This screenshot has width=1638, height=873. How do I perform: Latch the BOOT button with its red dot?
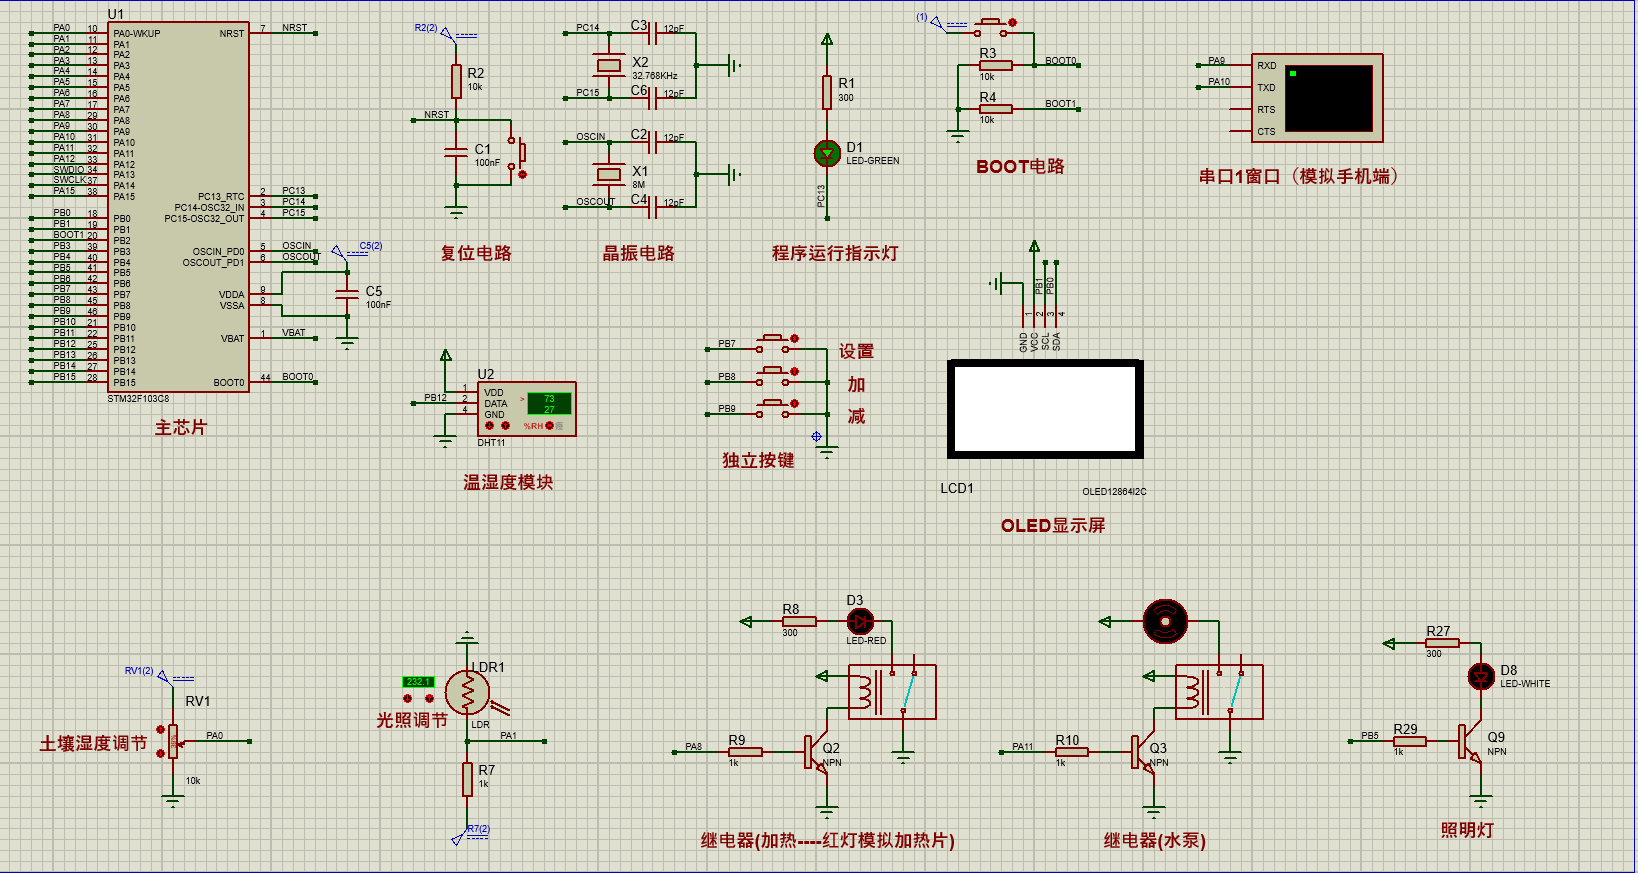click(x=1013, y=22)
